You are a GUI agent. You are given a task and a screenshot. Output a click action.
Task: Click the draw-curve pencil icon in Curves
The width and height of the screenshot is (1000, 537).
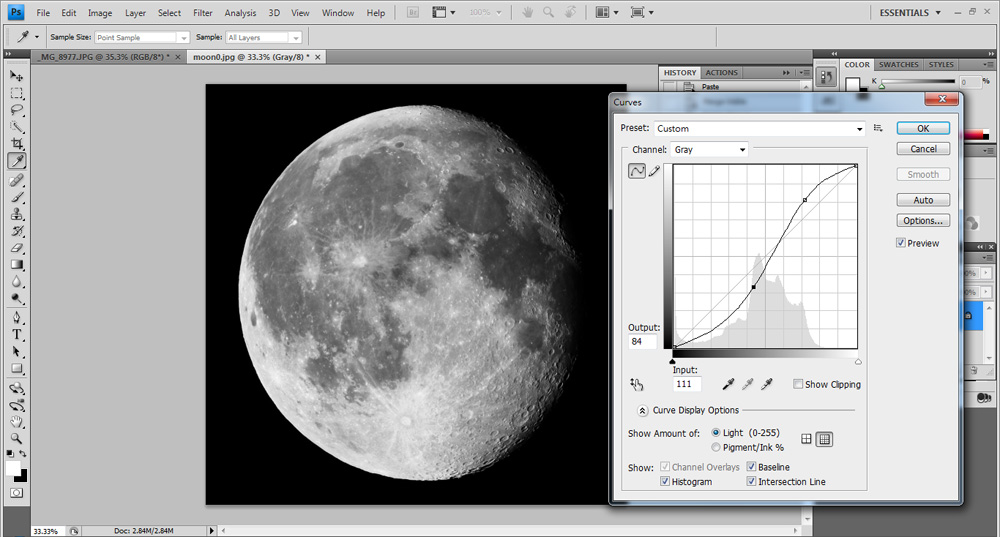click(655, 171)
